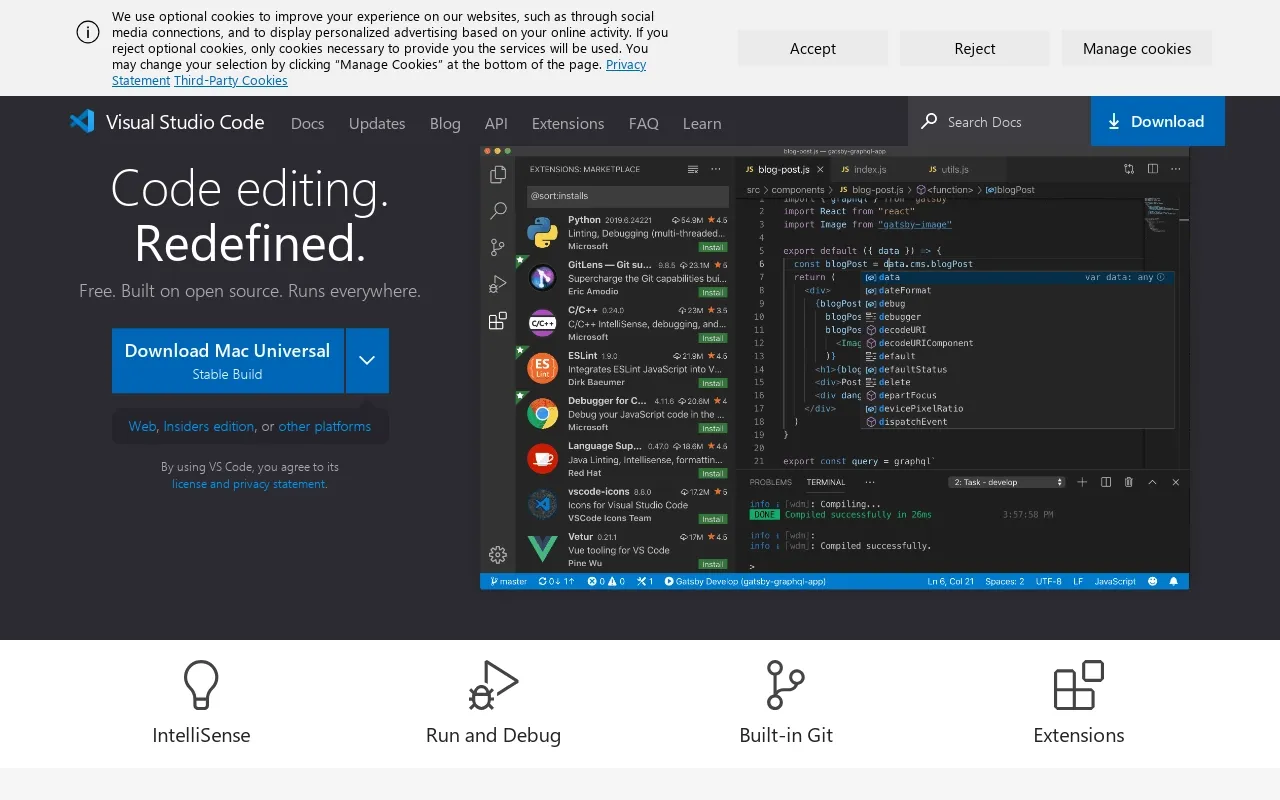Click the Search Docs input field
1280x800 pixels.
[x=999, y=121]
